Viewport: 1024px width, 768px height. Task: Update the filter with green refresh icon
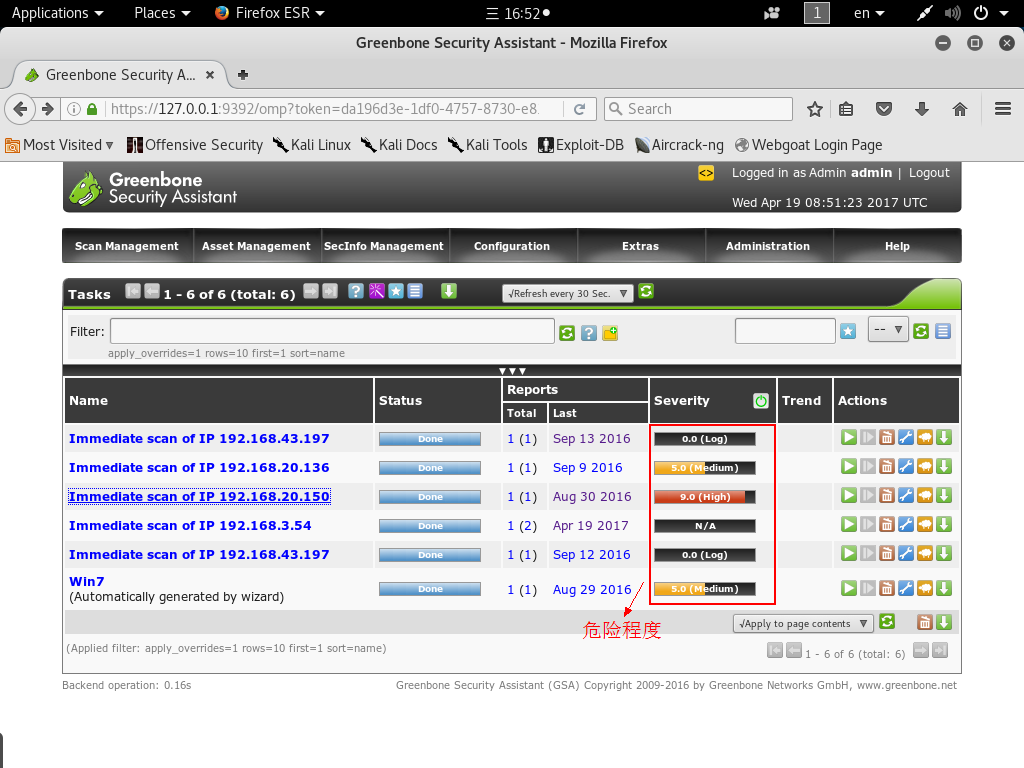pos(567,333)
